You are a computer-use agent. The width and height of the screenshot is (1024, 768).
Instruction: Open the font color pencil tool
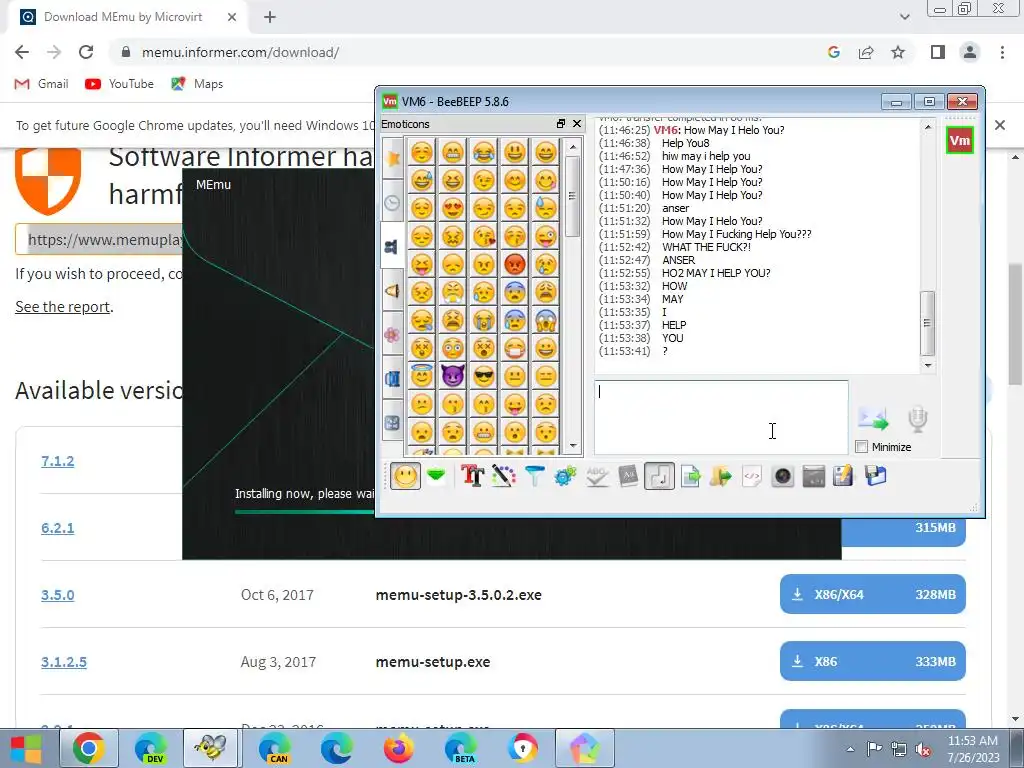pyautogui.click(x=504, y=475)
